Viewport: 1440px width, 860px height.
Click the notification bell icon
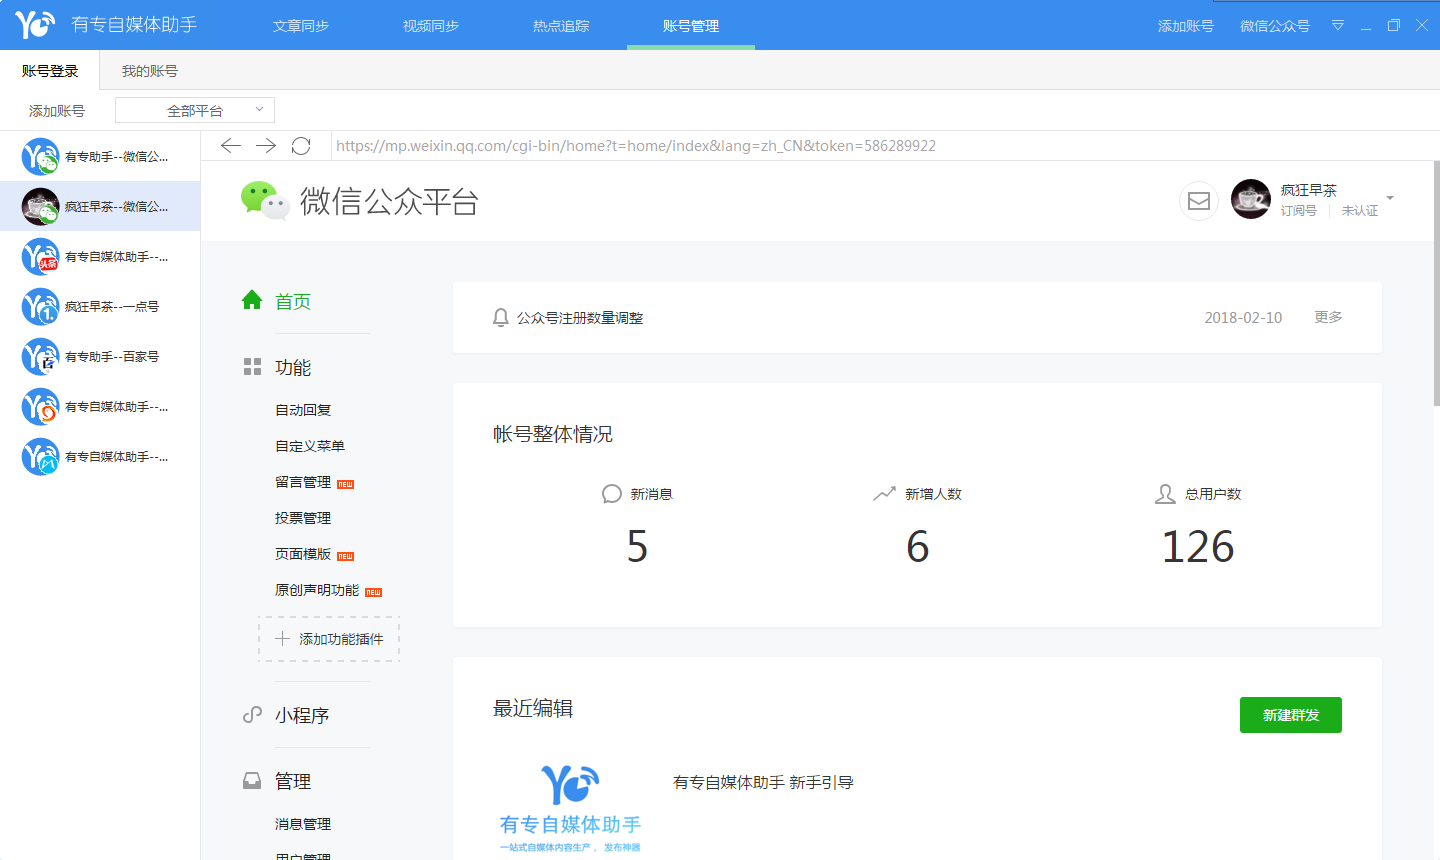(x=501, y=318)
